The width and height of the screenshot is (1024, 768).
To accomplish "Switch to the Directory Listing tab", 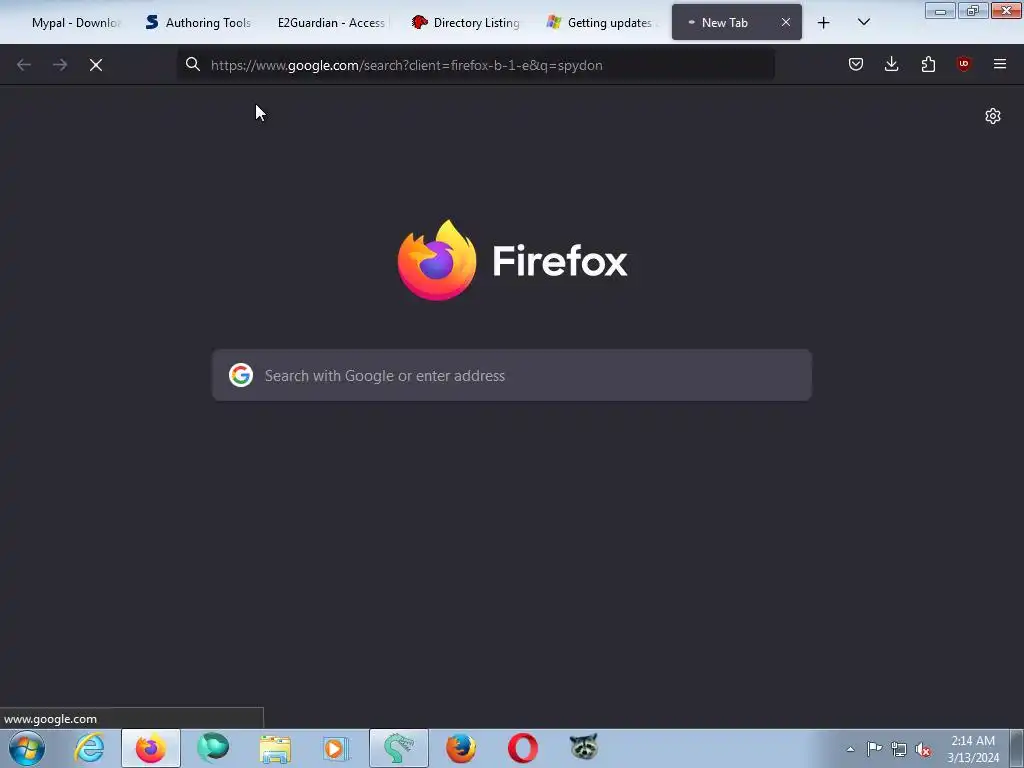I will coord(466,23).
